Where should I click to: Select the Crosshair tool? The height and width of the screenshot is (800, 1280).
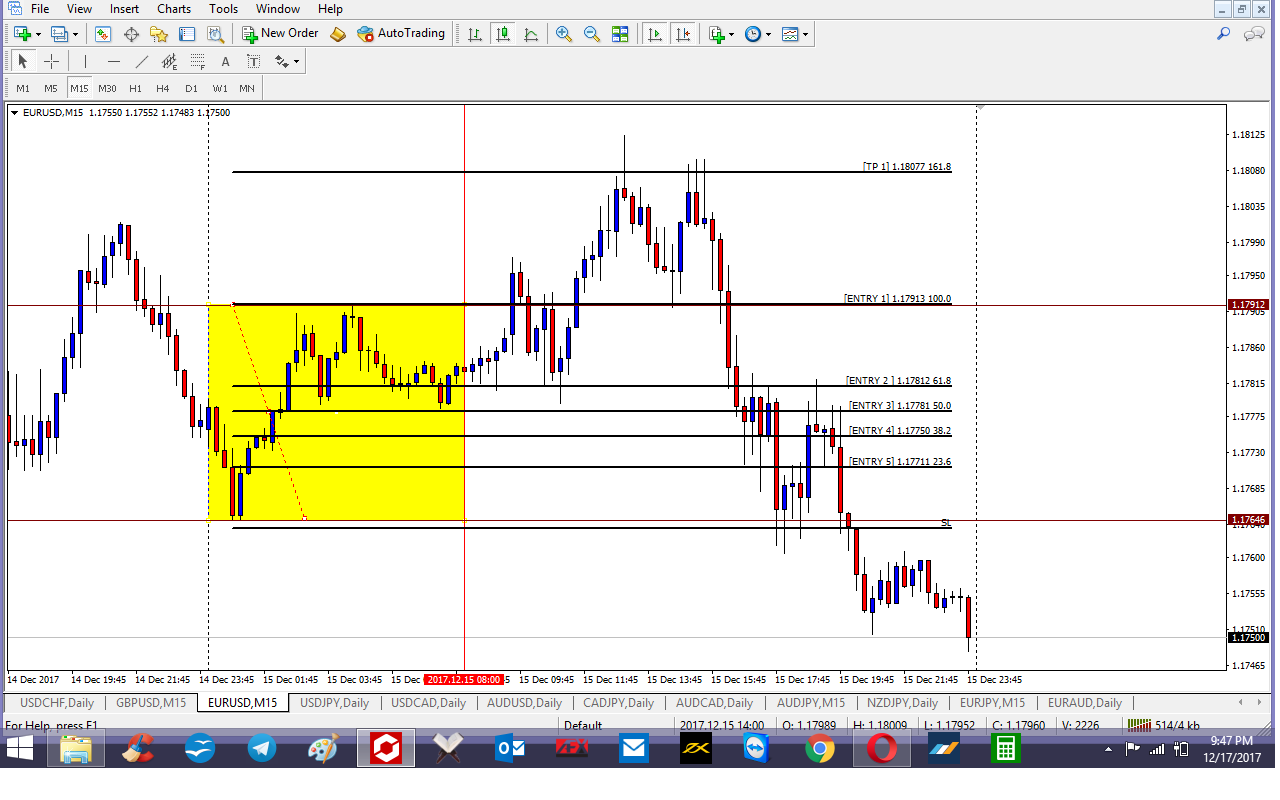click(51, 61)
